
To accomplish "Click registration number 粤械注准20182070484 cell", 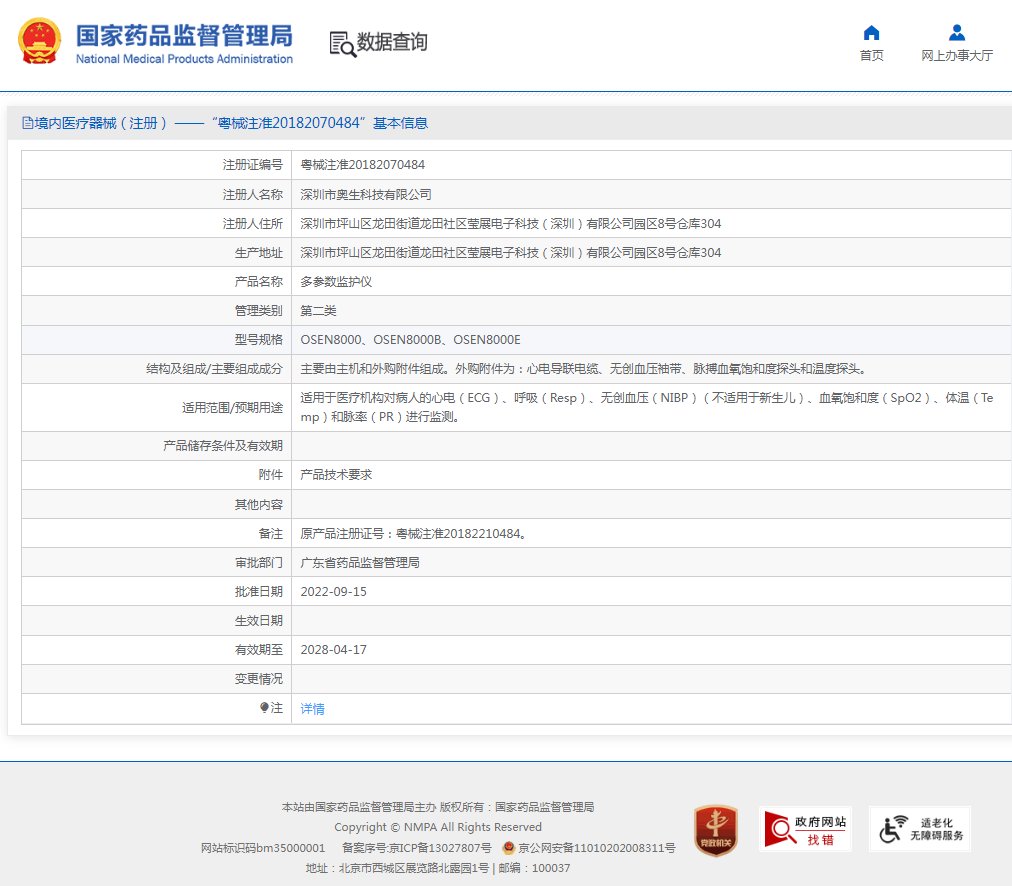I will point(362,165).
